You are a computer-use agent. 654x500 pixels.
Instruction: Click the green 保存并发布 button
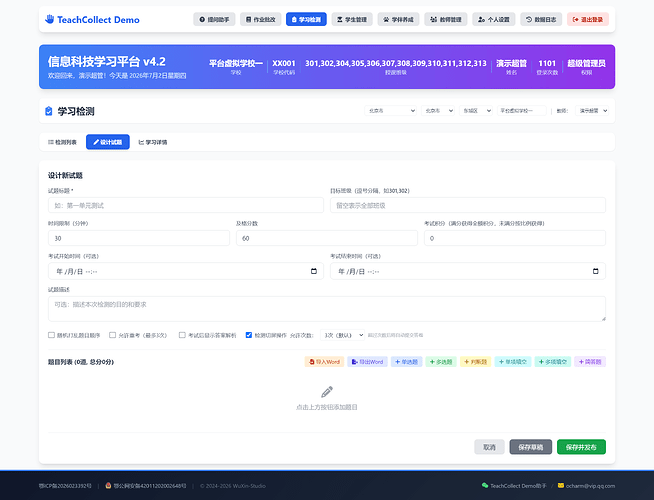coord(581,447)
